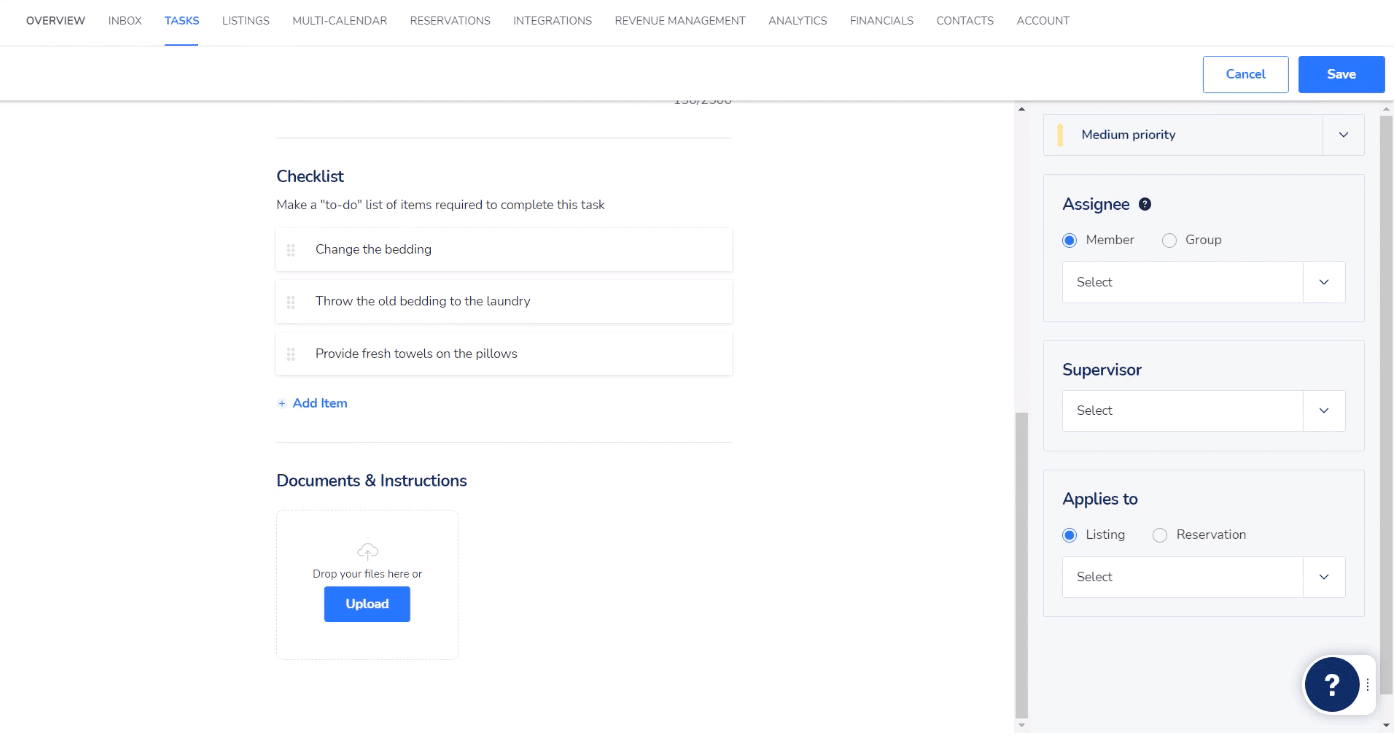Click the Upload button

(367, 604)
